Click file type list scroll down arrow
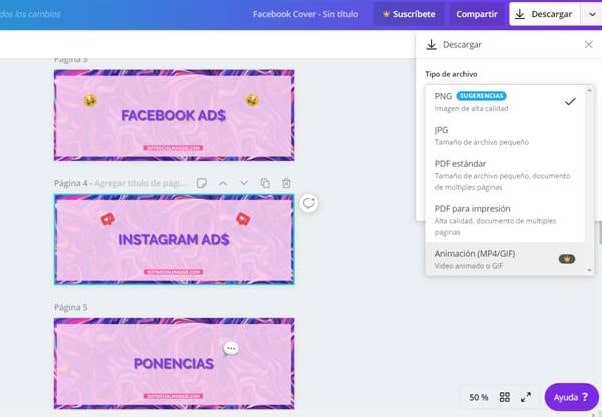602x417 pixels. pyautogui.click(x=589, y=270)
